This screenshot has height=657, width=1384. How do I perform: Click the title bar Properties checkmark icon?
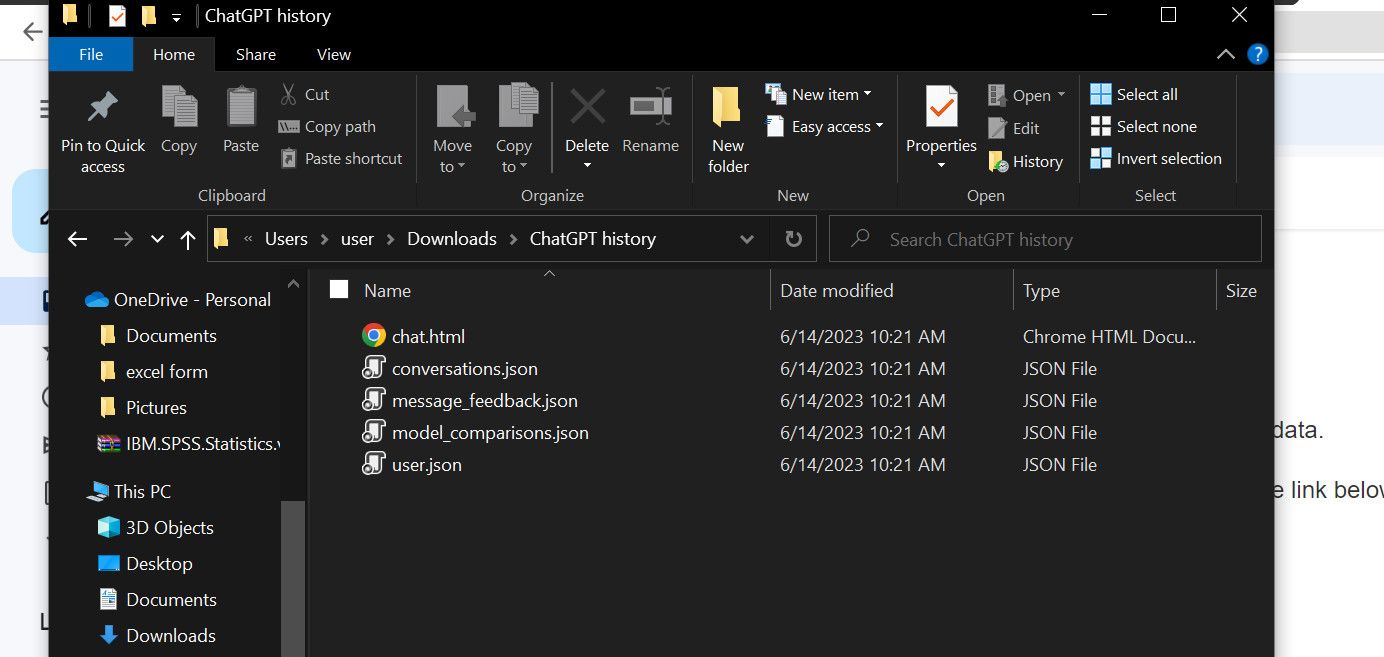(x=117, y=16)
